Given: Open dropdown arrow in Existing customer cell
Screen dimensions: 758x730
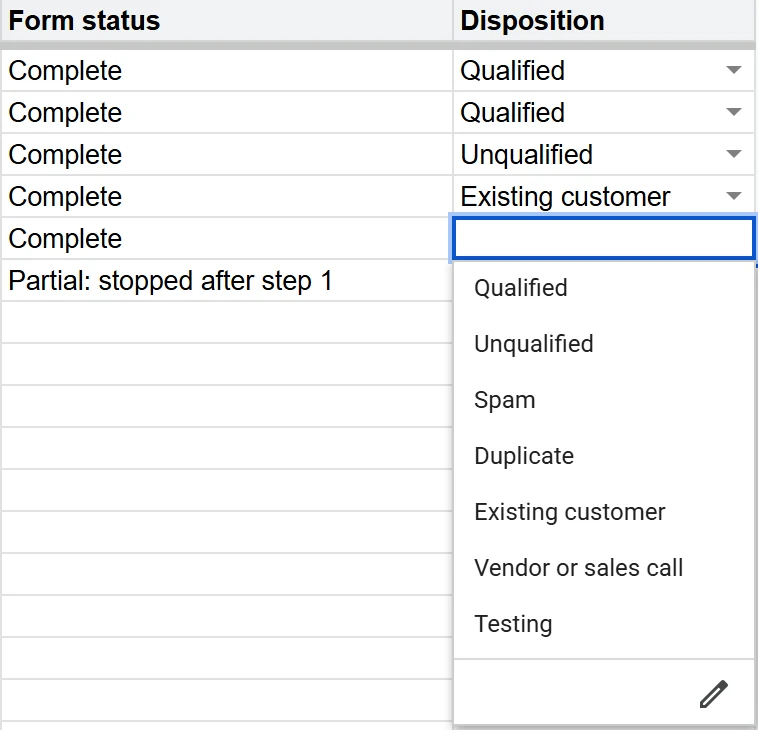Looking at the screenshot, I should (x=733, y=196).
